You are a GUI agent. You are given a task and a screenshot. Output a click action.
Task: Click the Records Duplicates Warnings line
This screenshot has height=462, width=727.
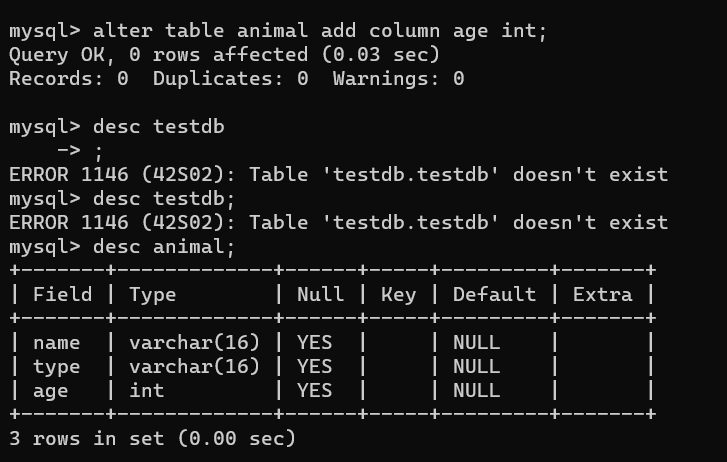coord(236,79)
